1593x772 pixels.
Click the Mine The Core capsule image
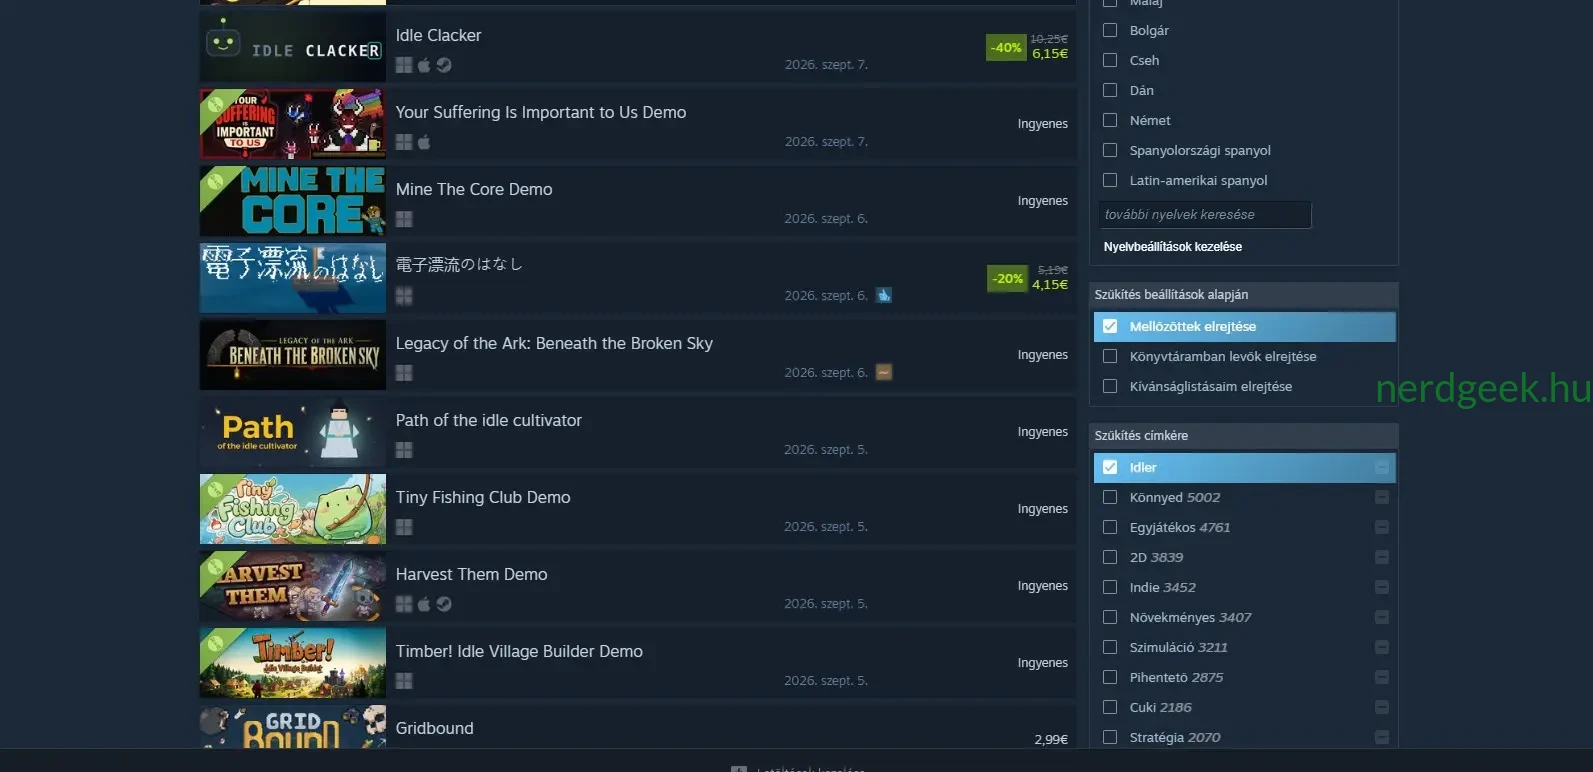293,201
